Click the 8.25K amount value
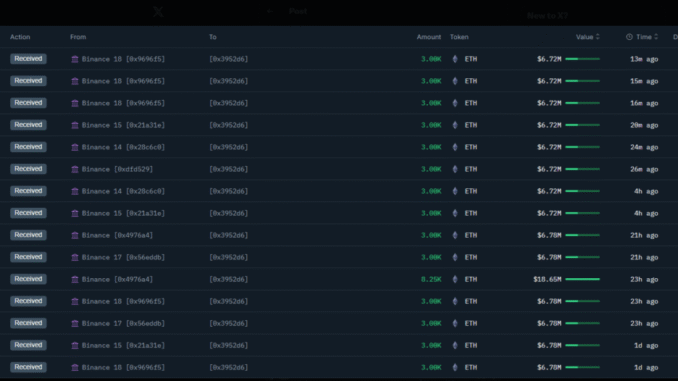Viewport: 678px width, 381px height. (x=431, y=279)
